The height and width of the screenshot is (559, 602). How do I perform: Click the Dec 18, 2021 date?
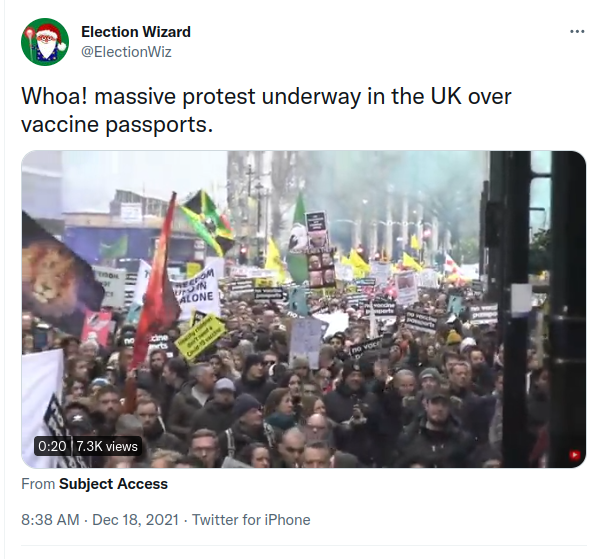136,520
